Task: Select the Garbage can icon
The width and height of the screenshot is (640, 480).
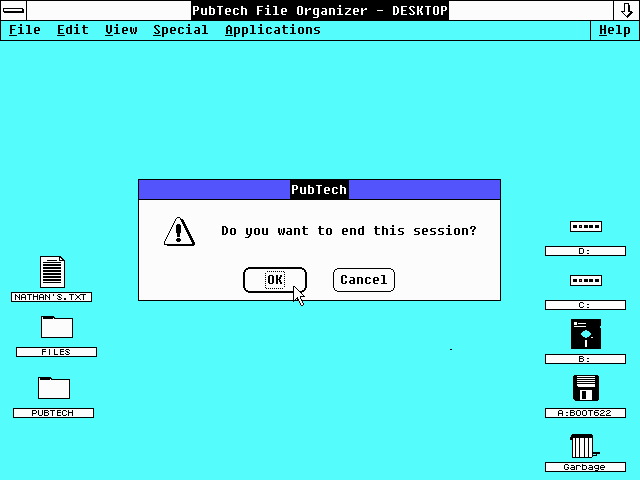Action: (x=584, y=446)
